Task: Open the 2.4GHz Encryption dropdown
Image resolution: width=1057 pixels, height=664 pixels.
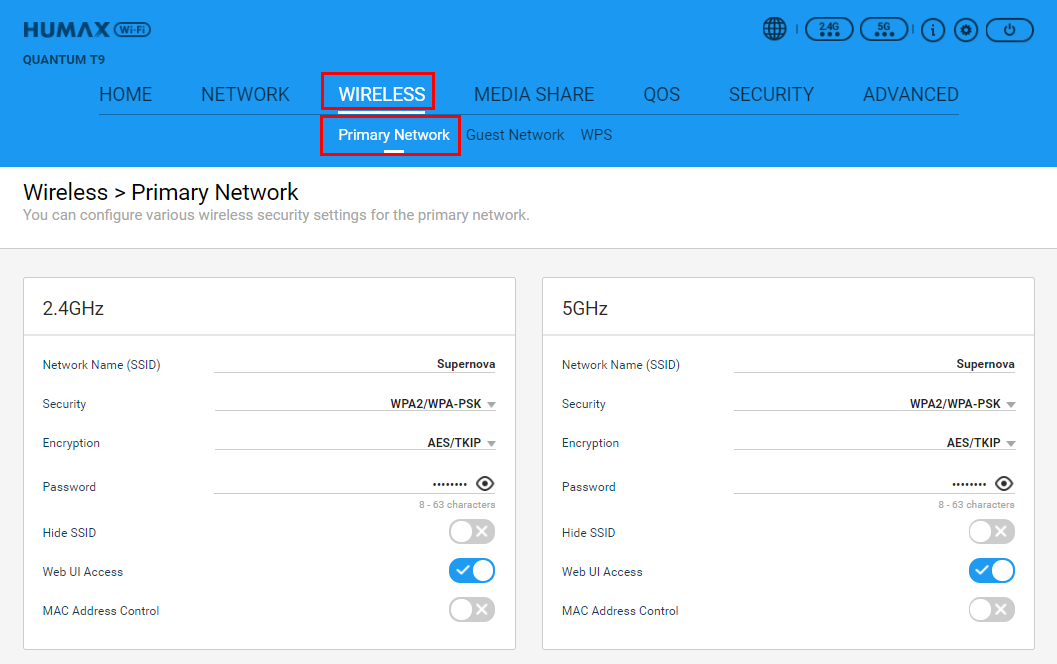Action: tap(355, 443)
